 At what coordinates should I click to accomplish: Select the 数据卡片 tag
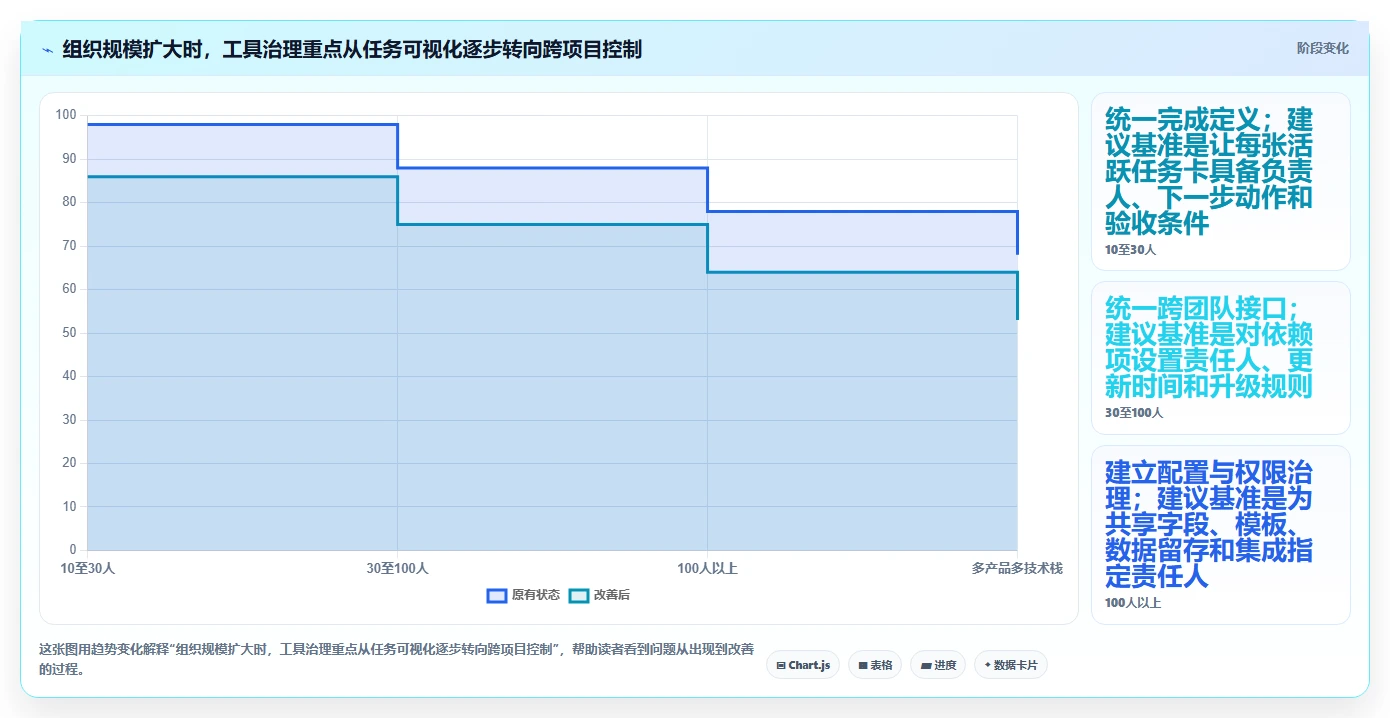pos(1011,665)
